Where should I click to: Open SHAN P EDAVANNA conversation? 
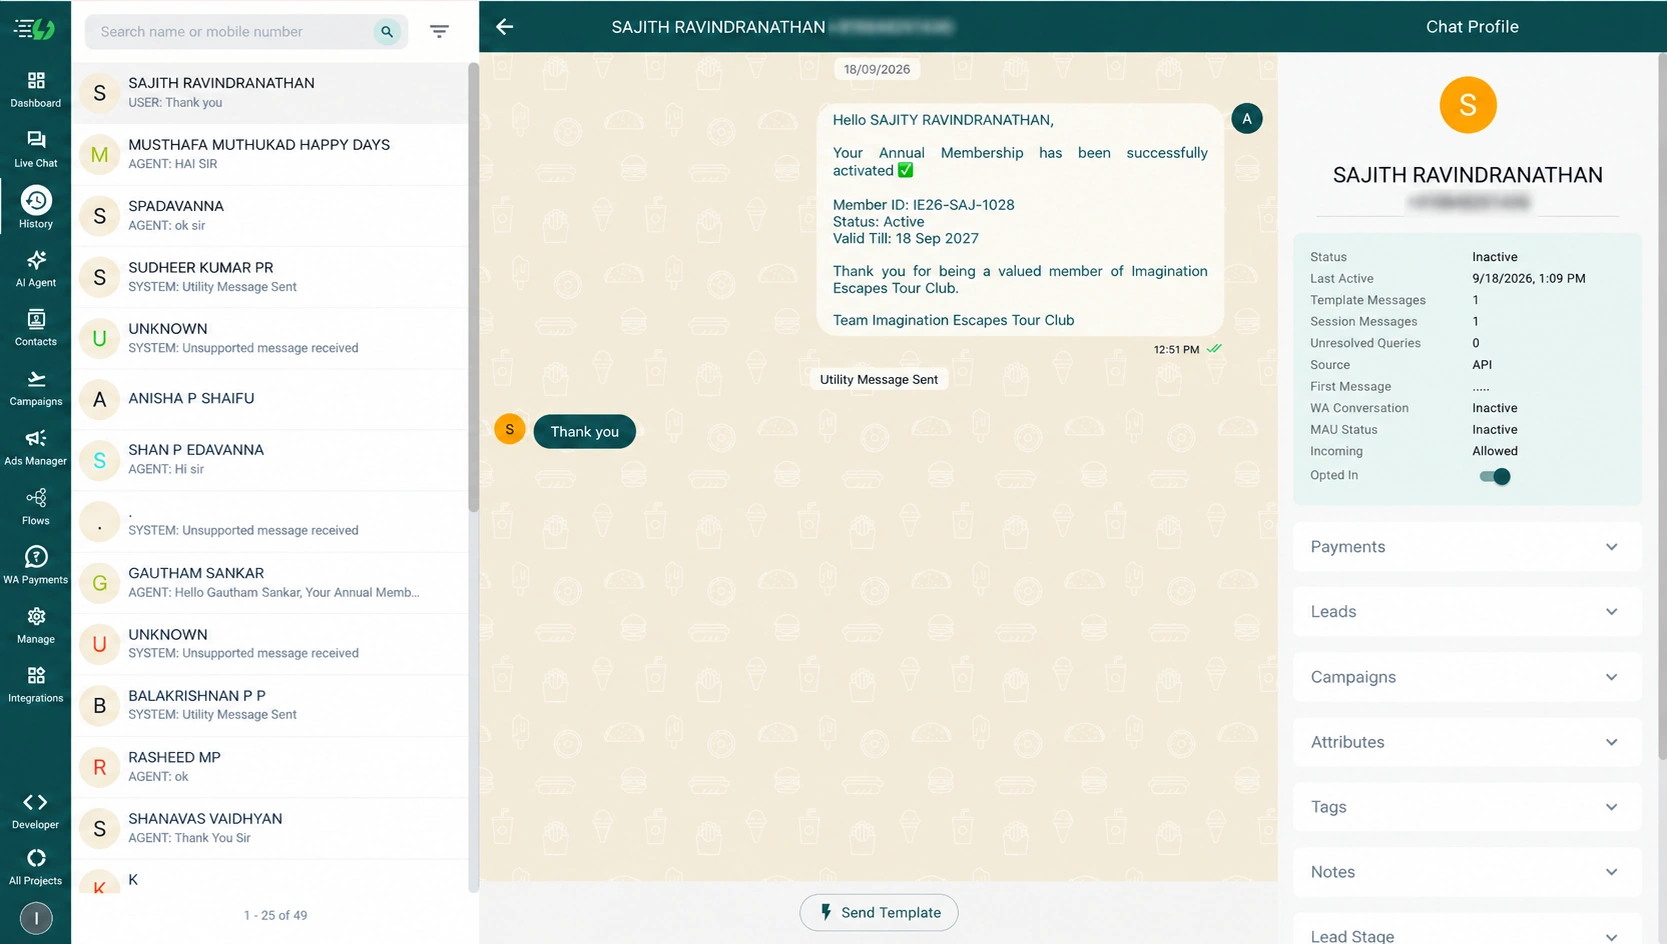coord(270,460)
